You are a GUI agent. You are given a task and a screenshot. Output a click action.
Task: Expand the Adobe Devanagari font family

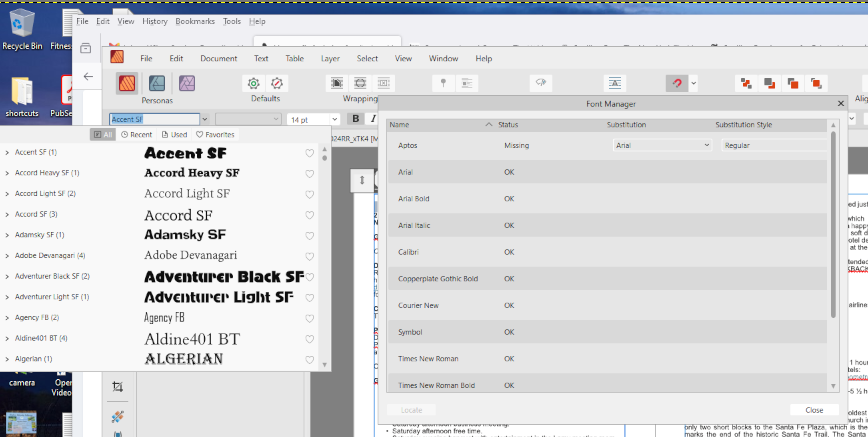click(x=7, y=256)
